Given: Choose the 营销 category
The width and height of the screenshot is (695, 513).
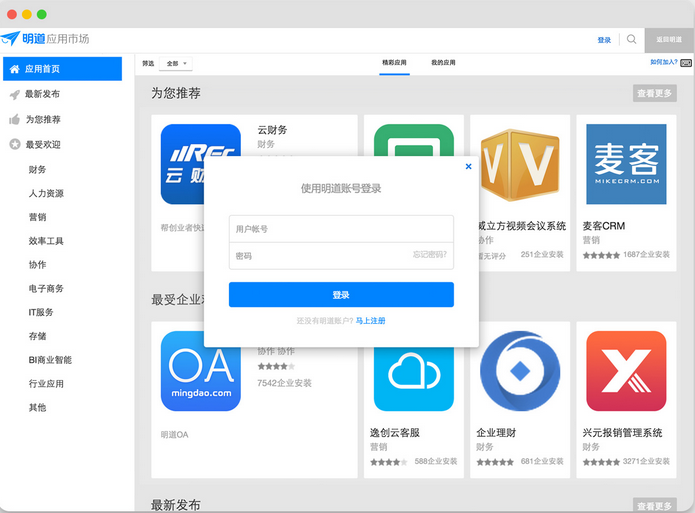Looking at the screenshot, I should 37,217.
